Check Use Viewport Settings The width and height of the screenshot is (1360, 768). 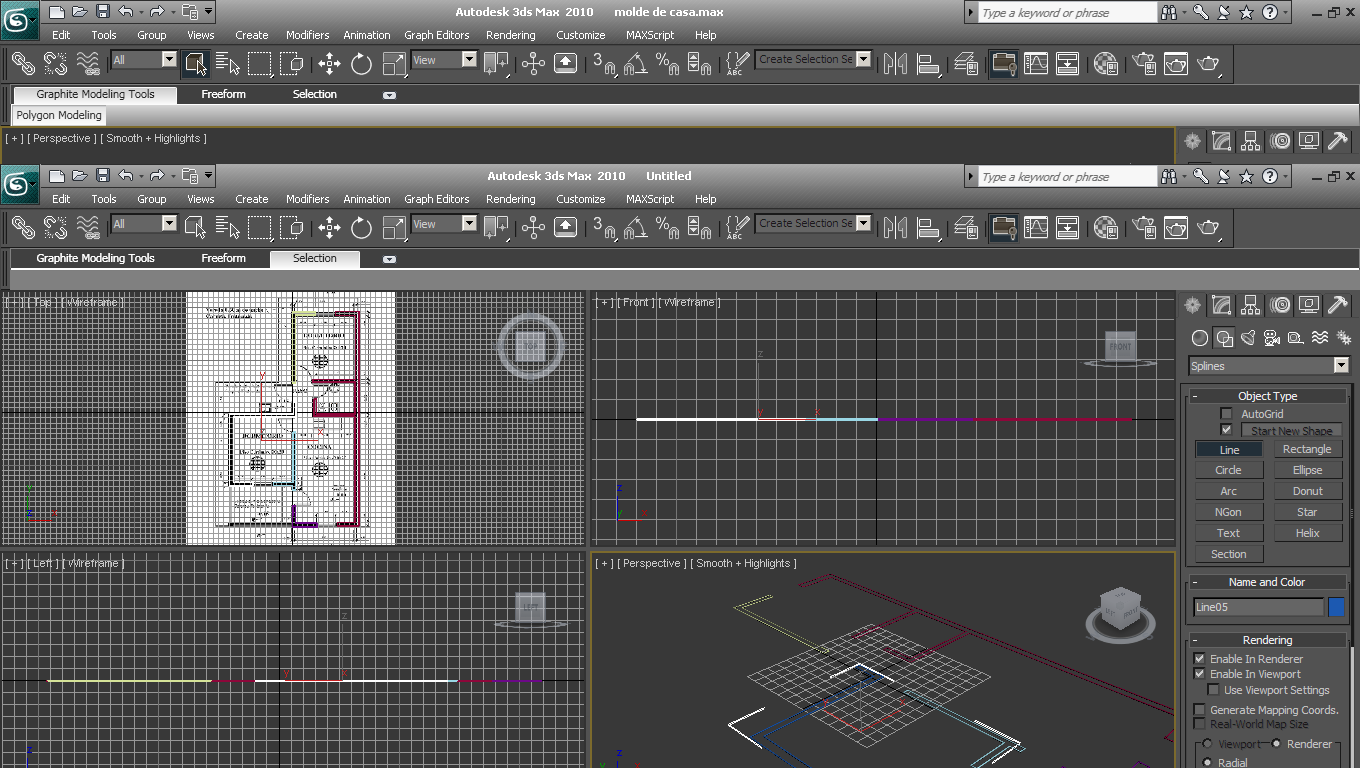[1214, 690]
